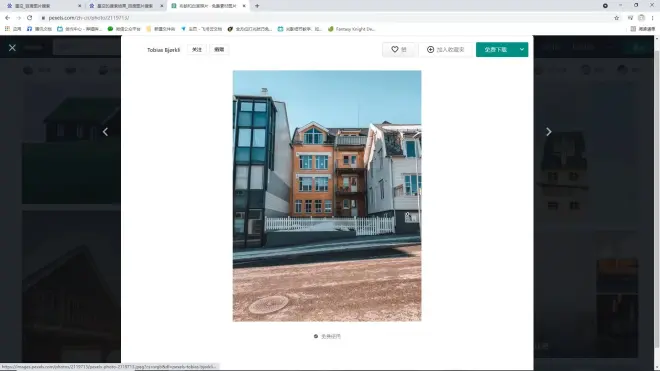Viewport: 660px width, 371px height.
Task: Switch to the first browser tab
Action: (42, 6)
